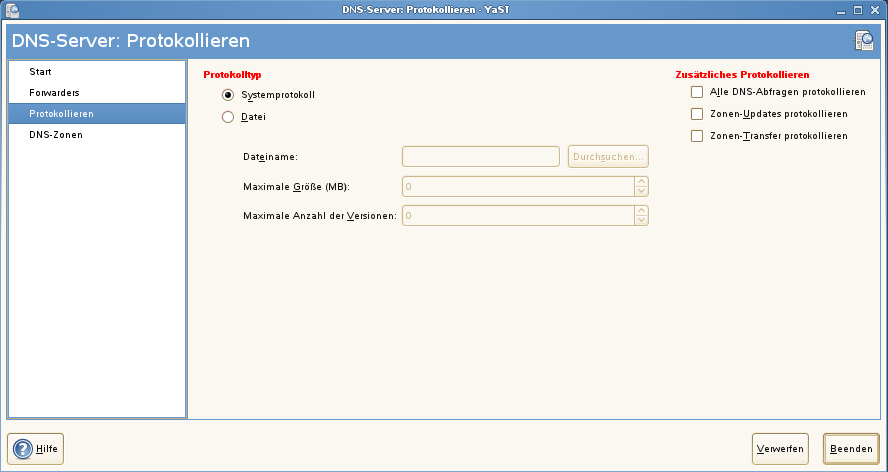Open the Start section in sidebar
Viewport: 888px width, 472px height.
click(97, 72)
